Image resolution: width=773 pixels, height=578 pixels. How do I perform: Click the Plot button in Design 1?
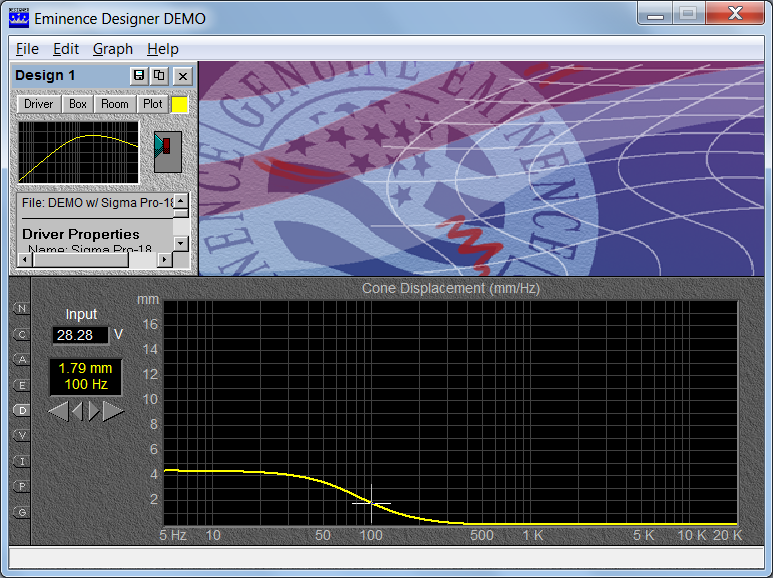pos(152,104)
